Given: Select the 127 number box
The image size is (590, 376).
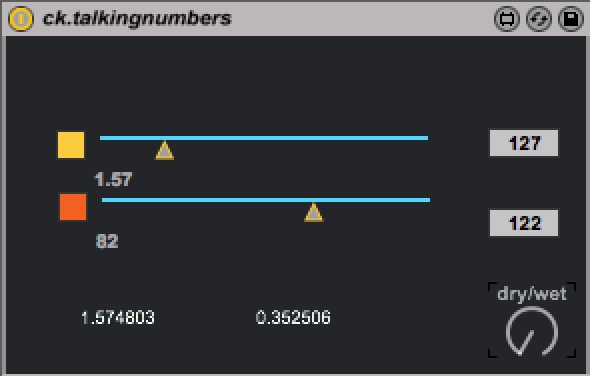Looking at the screenshot, I should [524, 143].
